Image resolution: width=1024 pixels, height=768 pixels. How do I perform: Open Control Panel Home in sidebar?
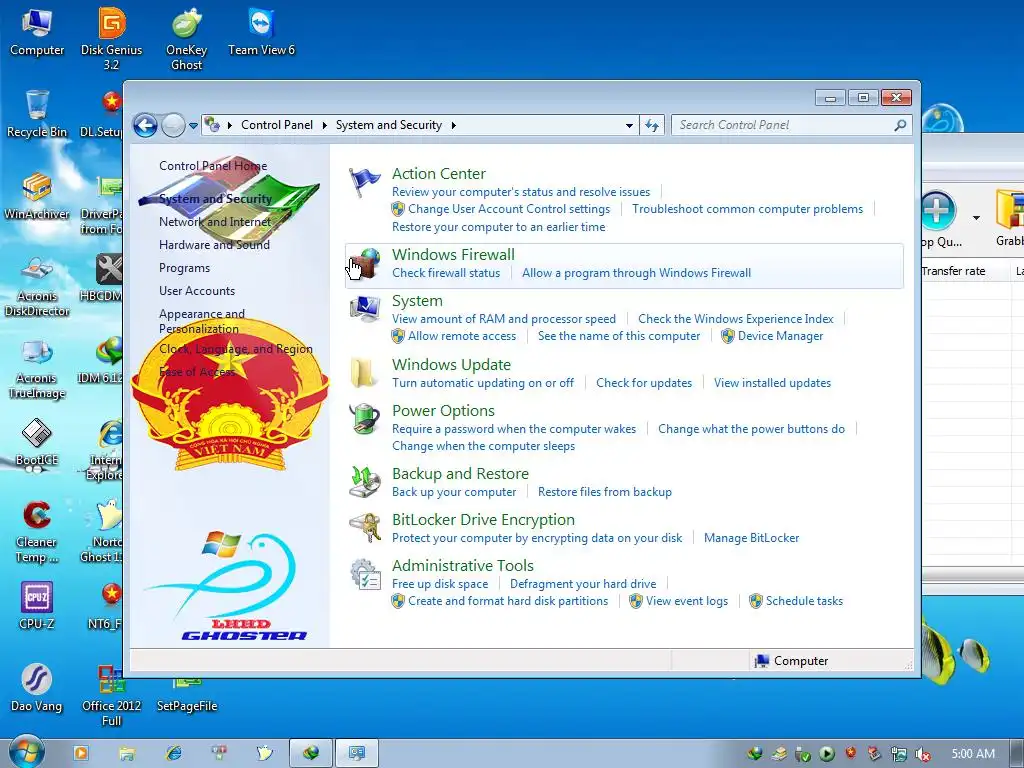coord(213,166)
